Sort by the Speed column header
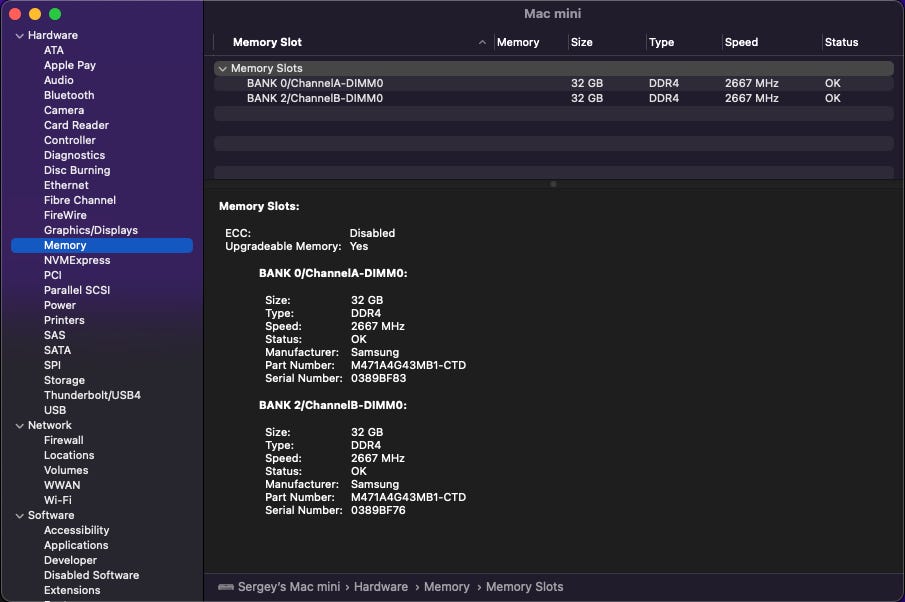 click(742, 42)
